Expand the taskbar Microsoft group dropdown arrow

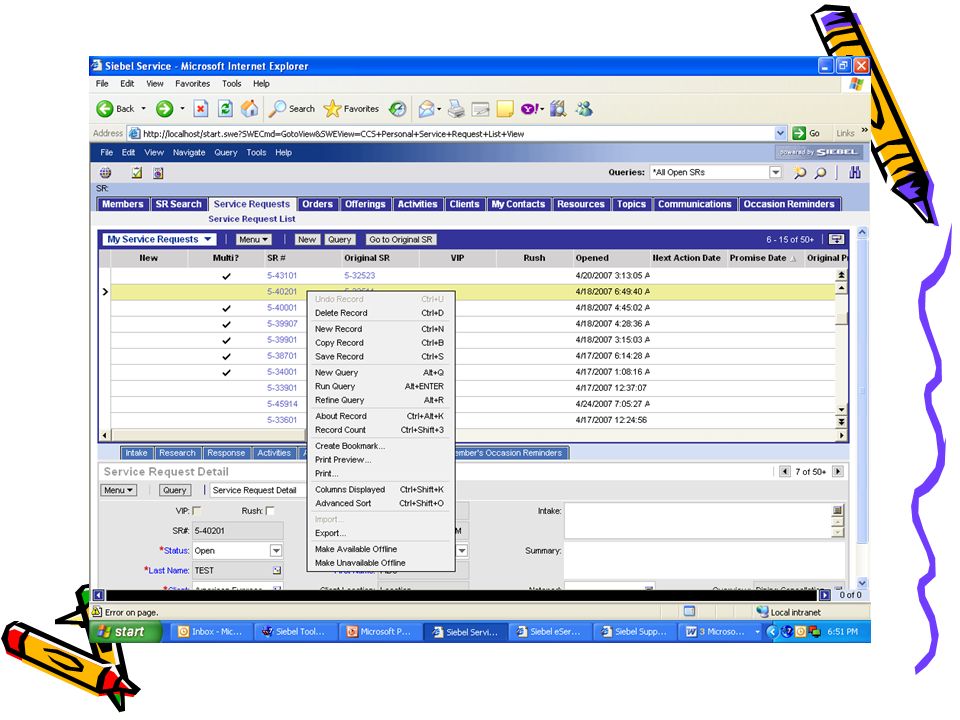coord(757,631)
